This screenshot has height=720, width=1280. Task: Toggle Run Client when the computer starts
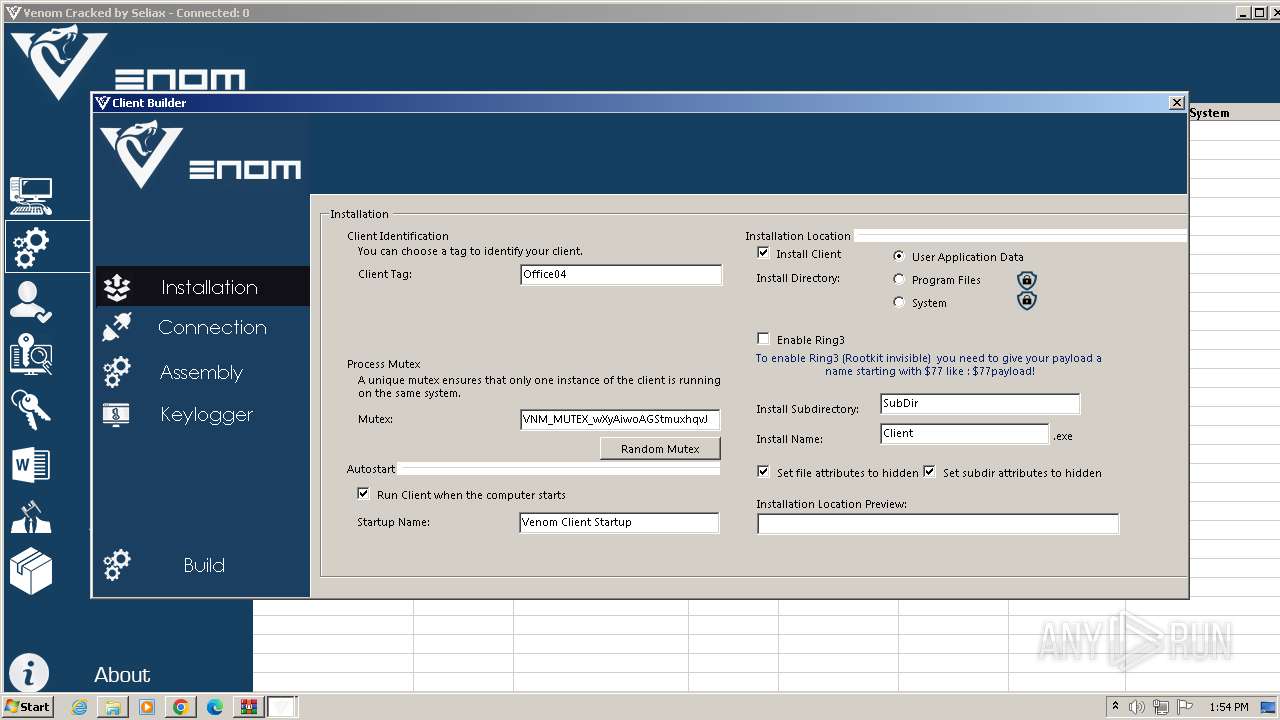(x=363, y=494)
